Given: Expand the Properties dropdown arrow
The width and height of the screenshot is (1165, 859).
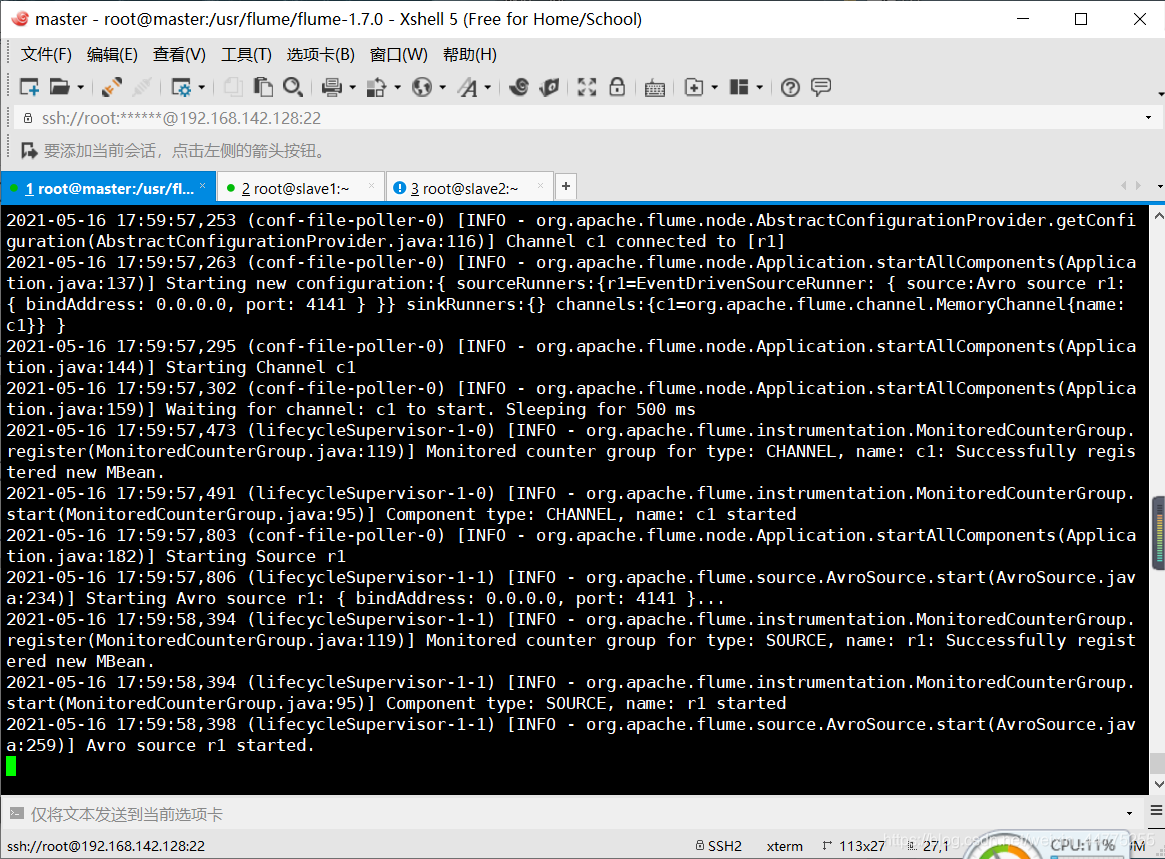Looking at the screenshot, I should (201, 88).
